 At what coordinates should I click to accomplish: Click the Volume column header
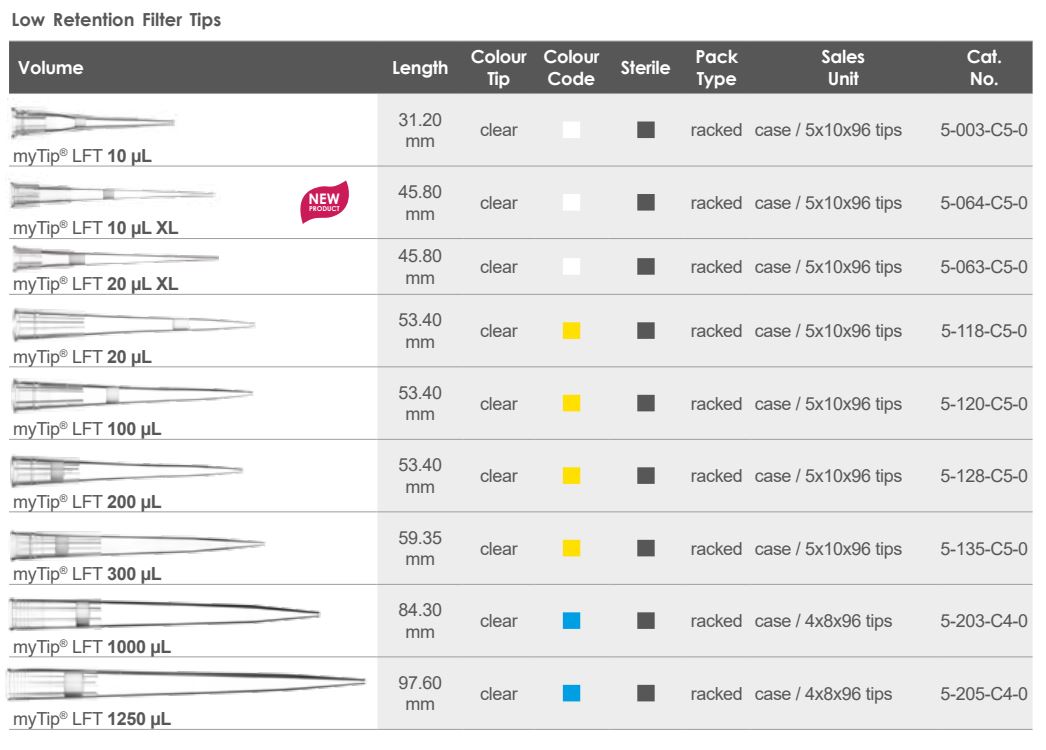point(51,68)
